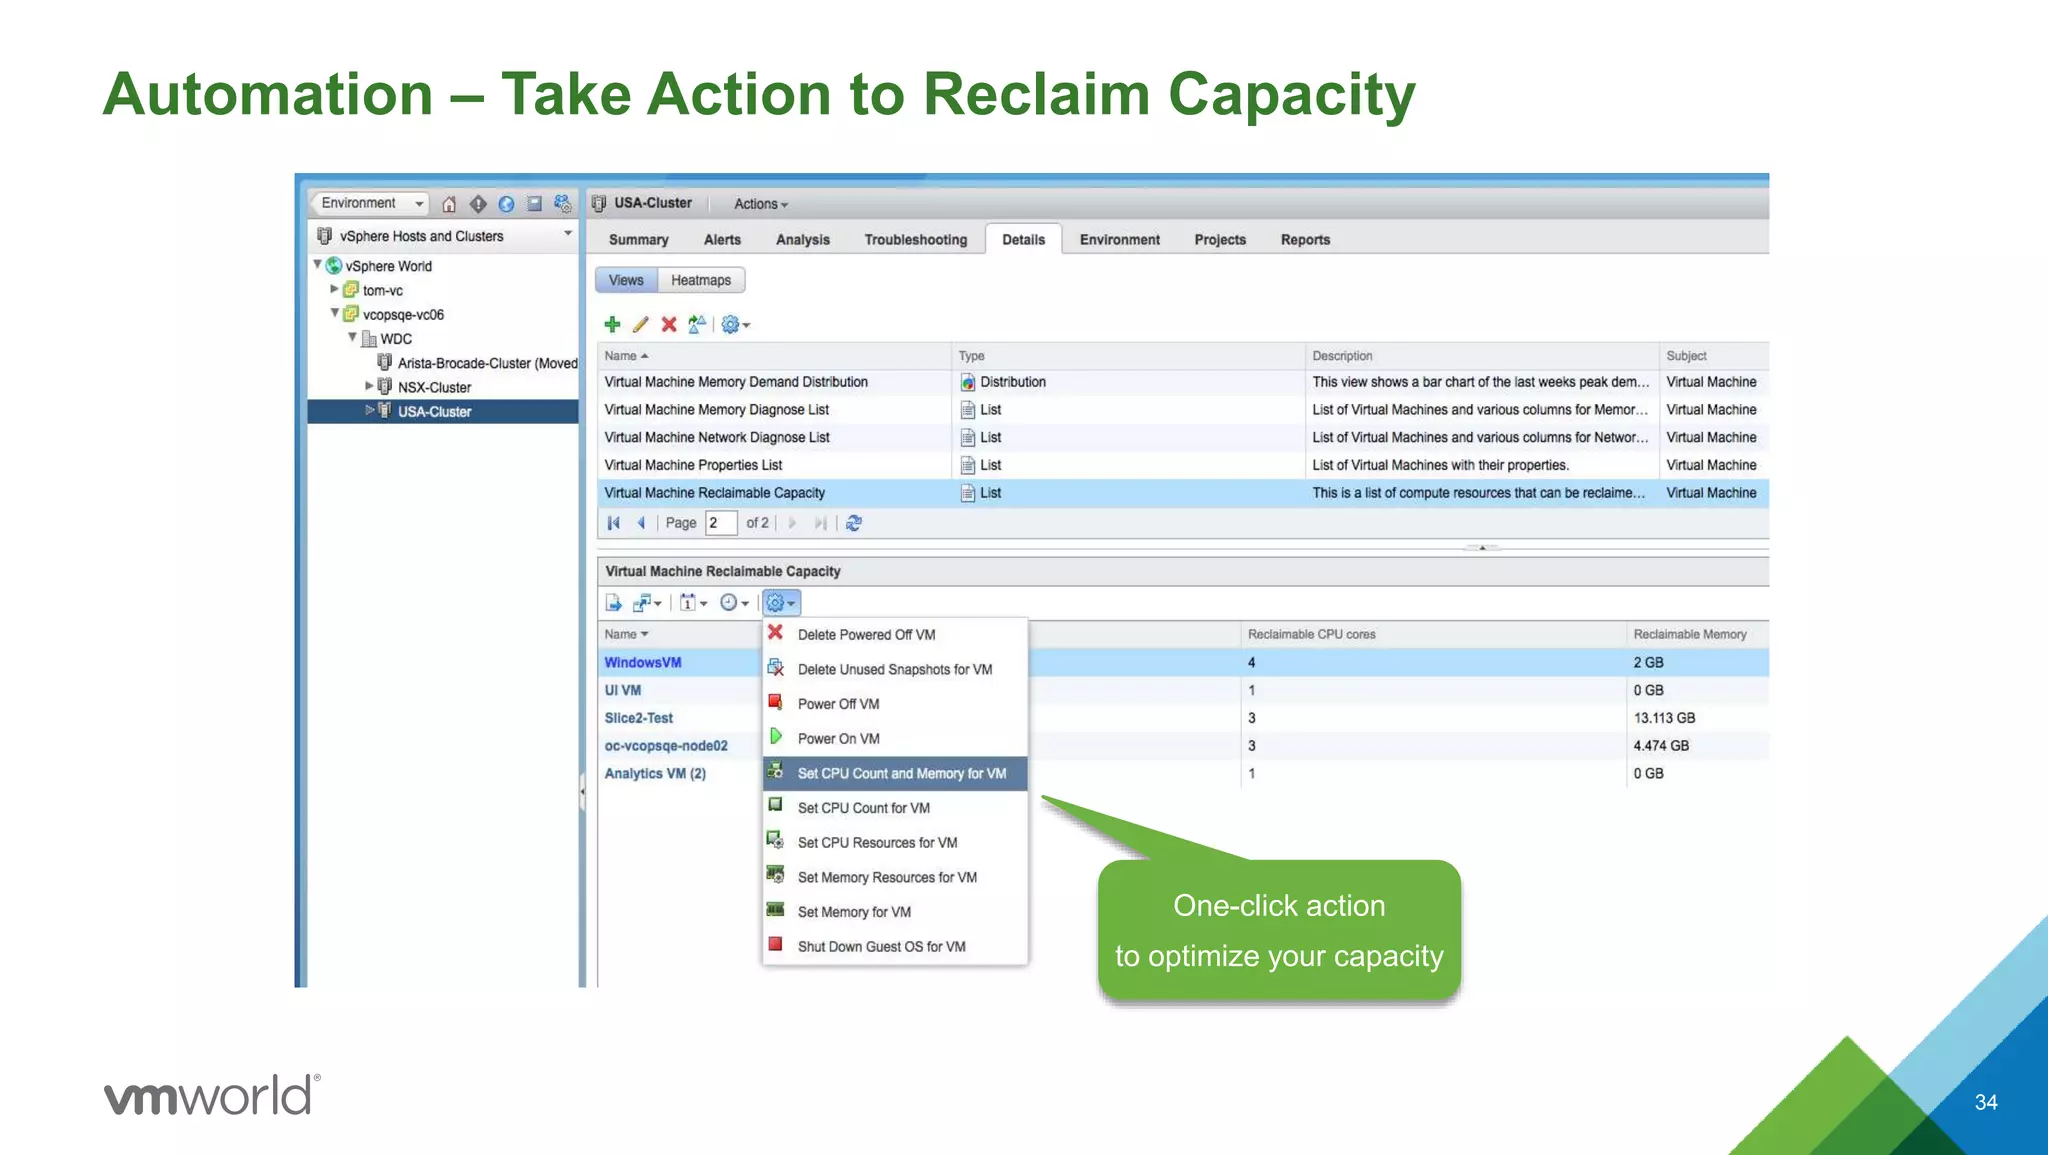2048x1155 pixels.
Task: Click the Shut Down Guest OS red square icon
Action: (775, 944)
